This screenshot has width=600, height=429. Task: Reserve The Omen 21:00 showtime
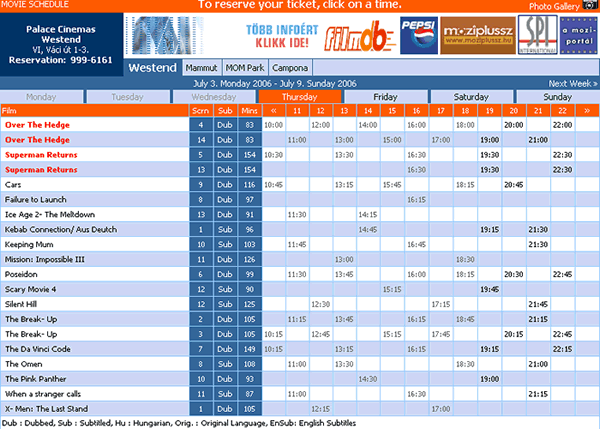click(x=538, y=364)
